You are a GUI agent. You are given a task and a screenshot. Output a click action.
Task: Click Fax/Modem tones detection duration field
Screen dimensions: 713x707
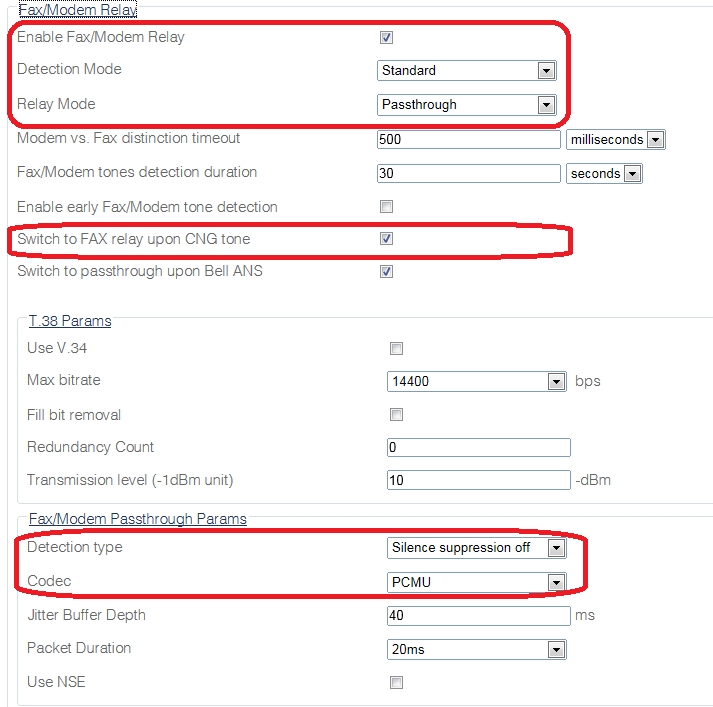tap(468, 173)
